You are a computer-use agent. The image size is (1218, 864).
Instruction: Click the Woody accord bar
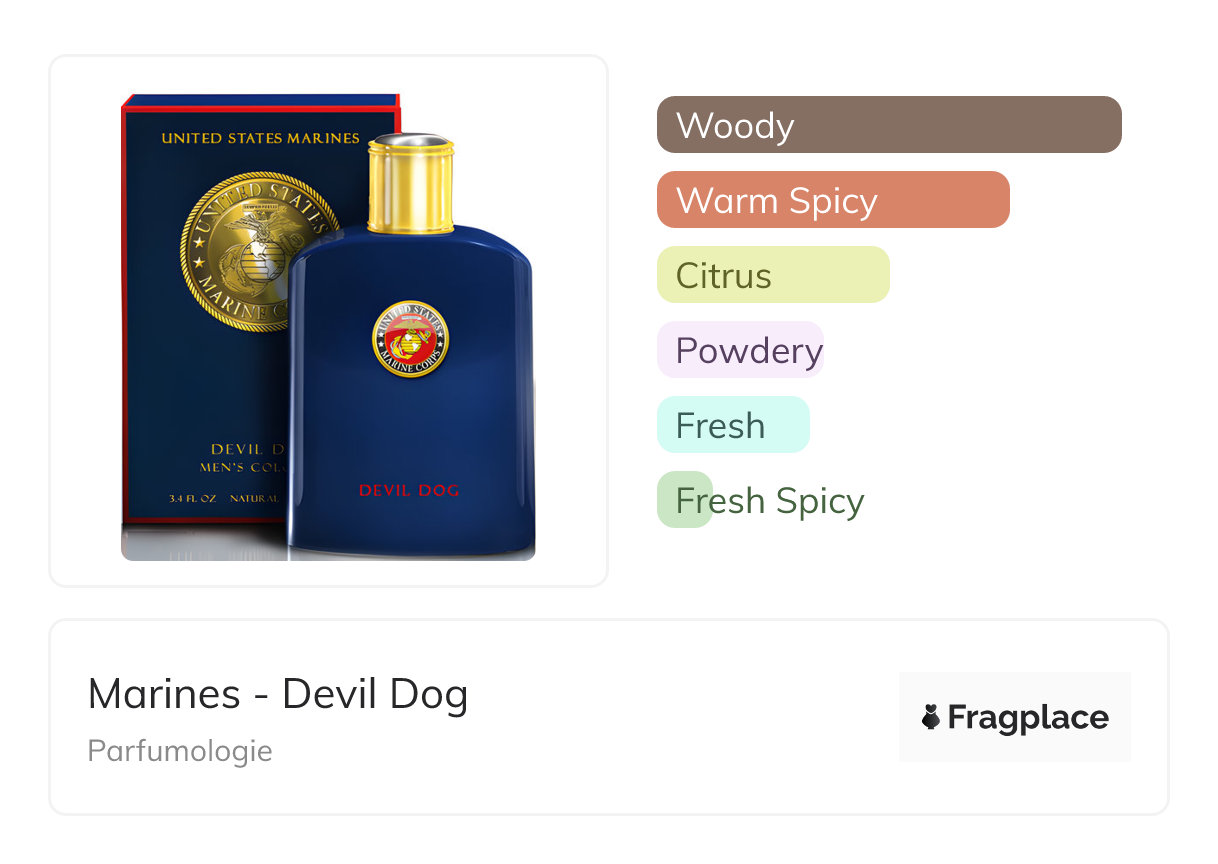(x=889, y=125)
